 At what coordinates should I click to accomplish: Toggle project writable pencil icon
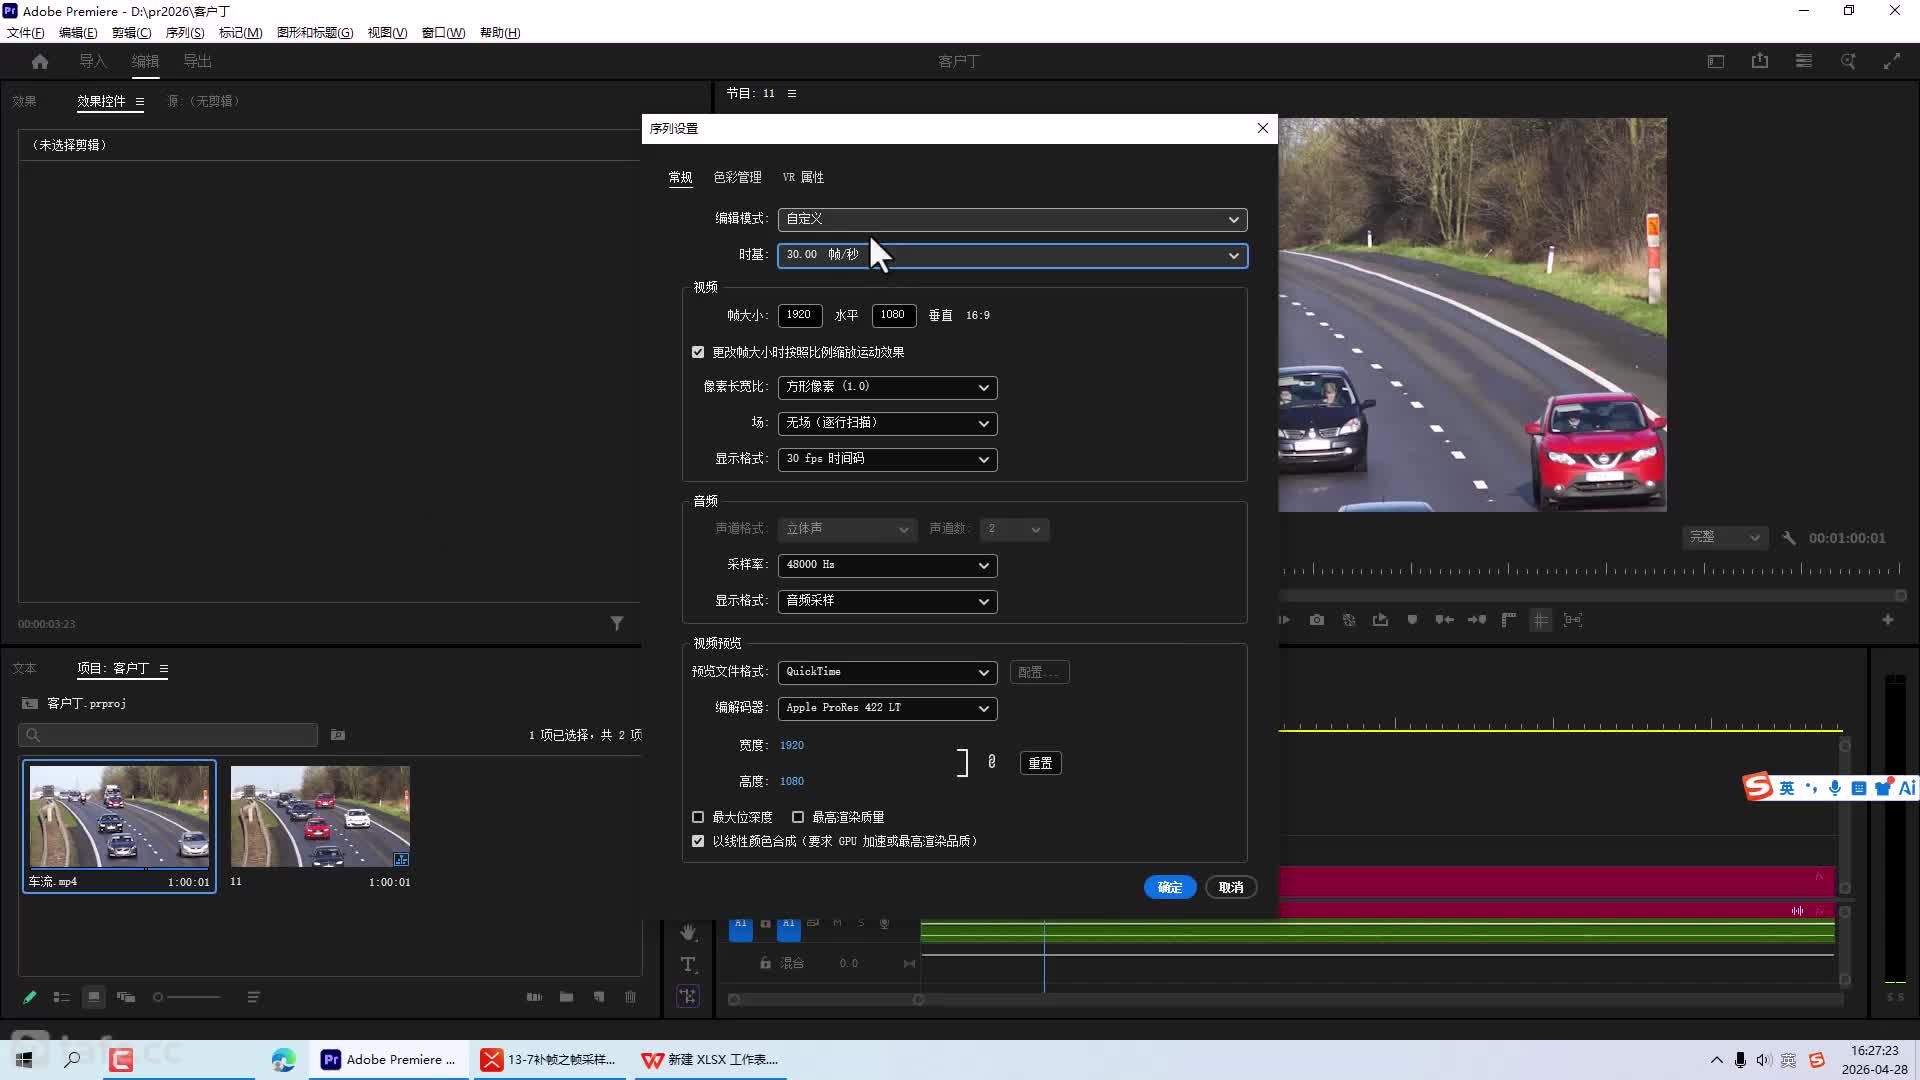[x=30, y=997]
